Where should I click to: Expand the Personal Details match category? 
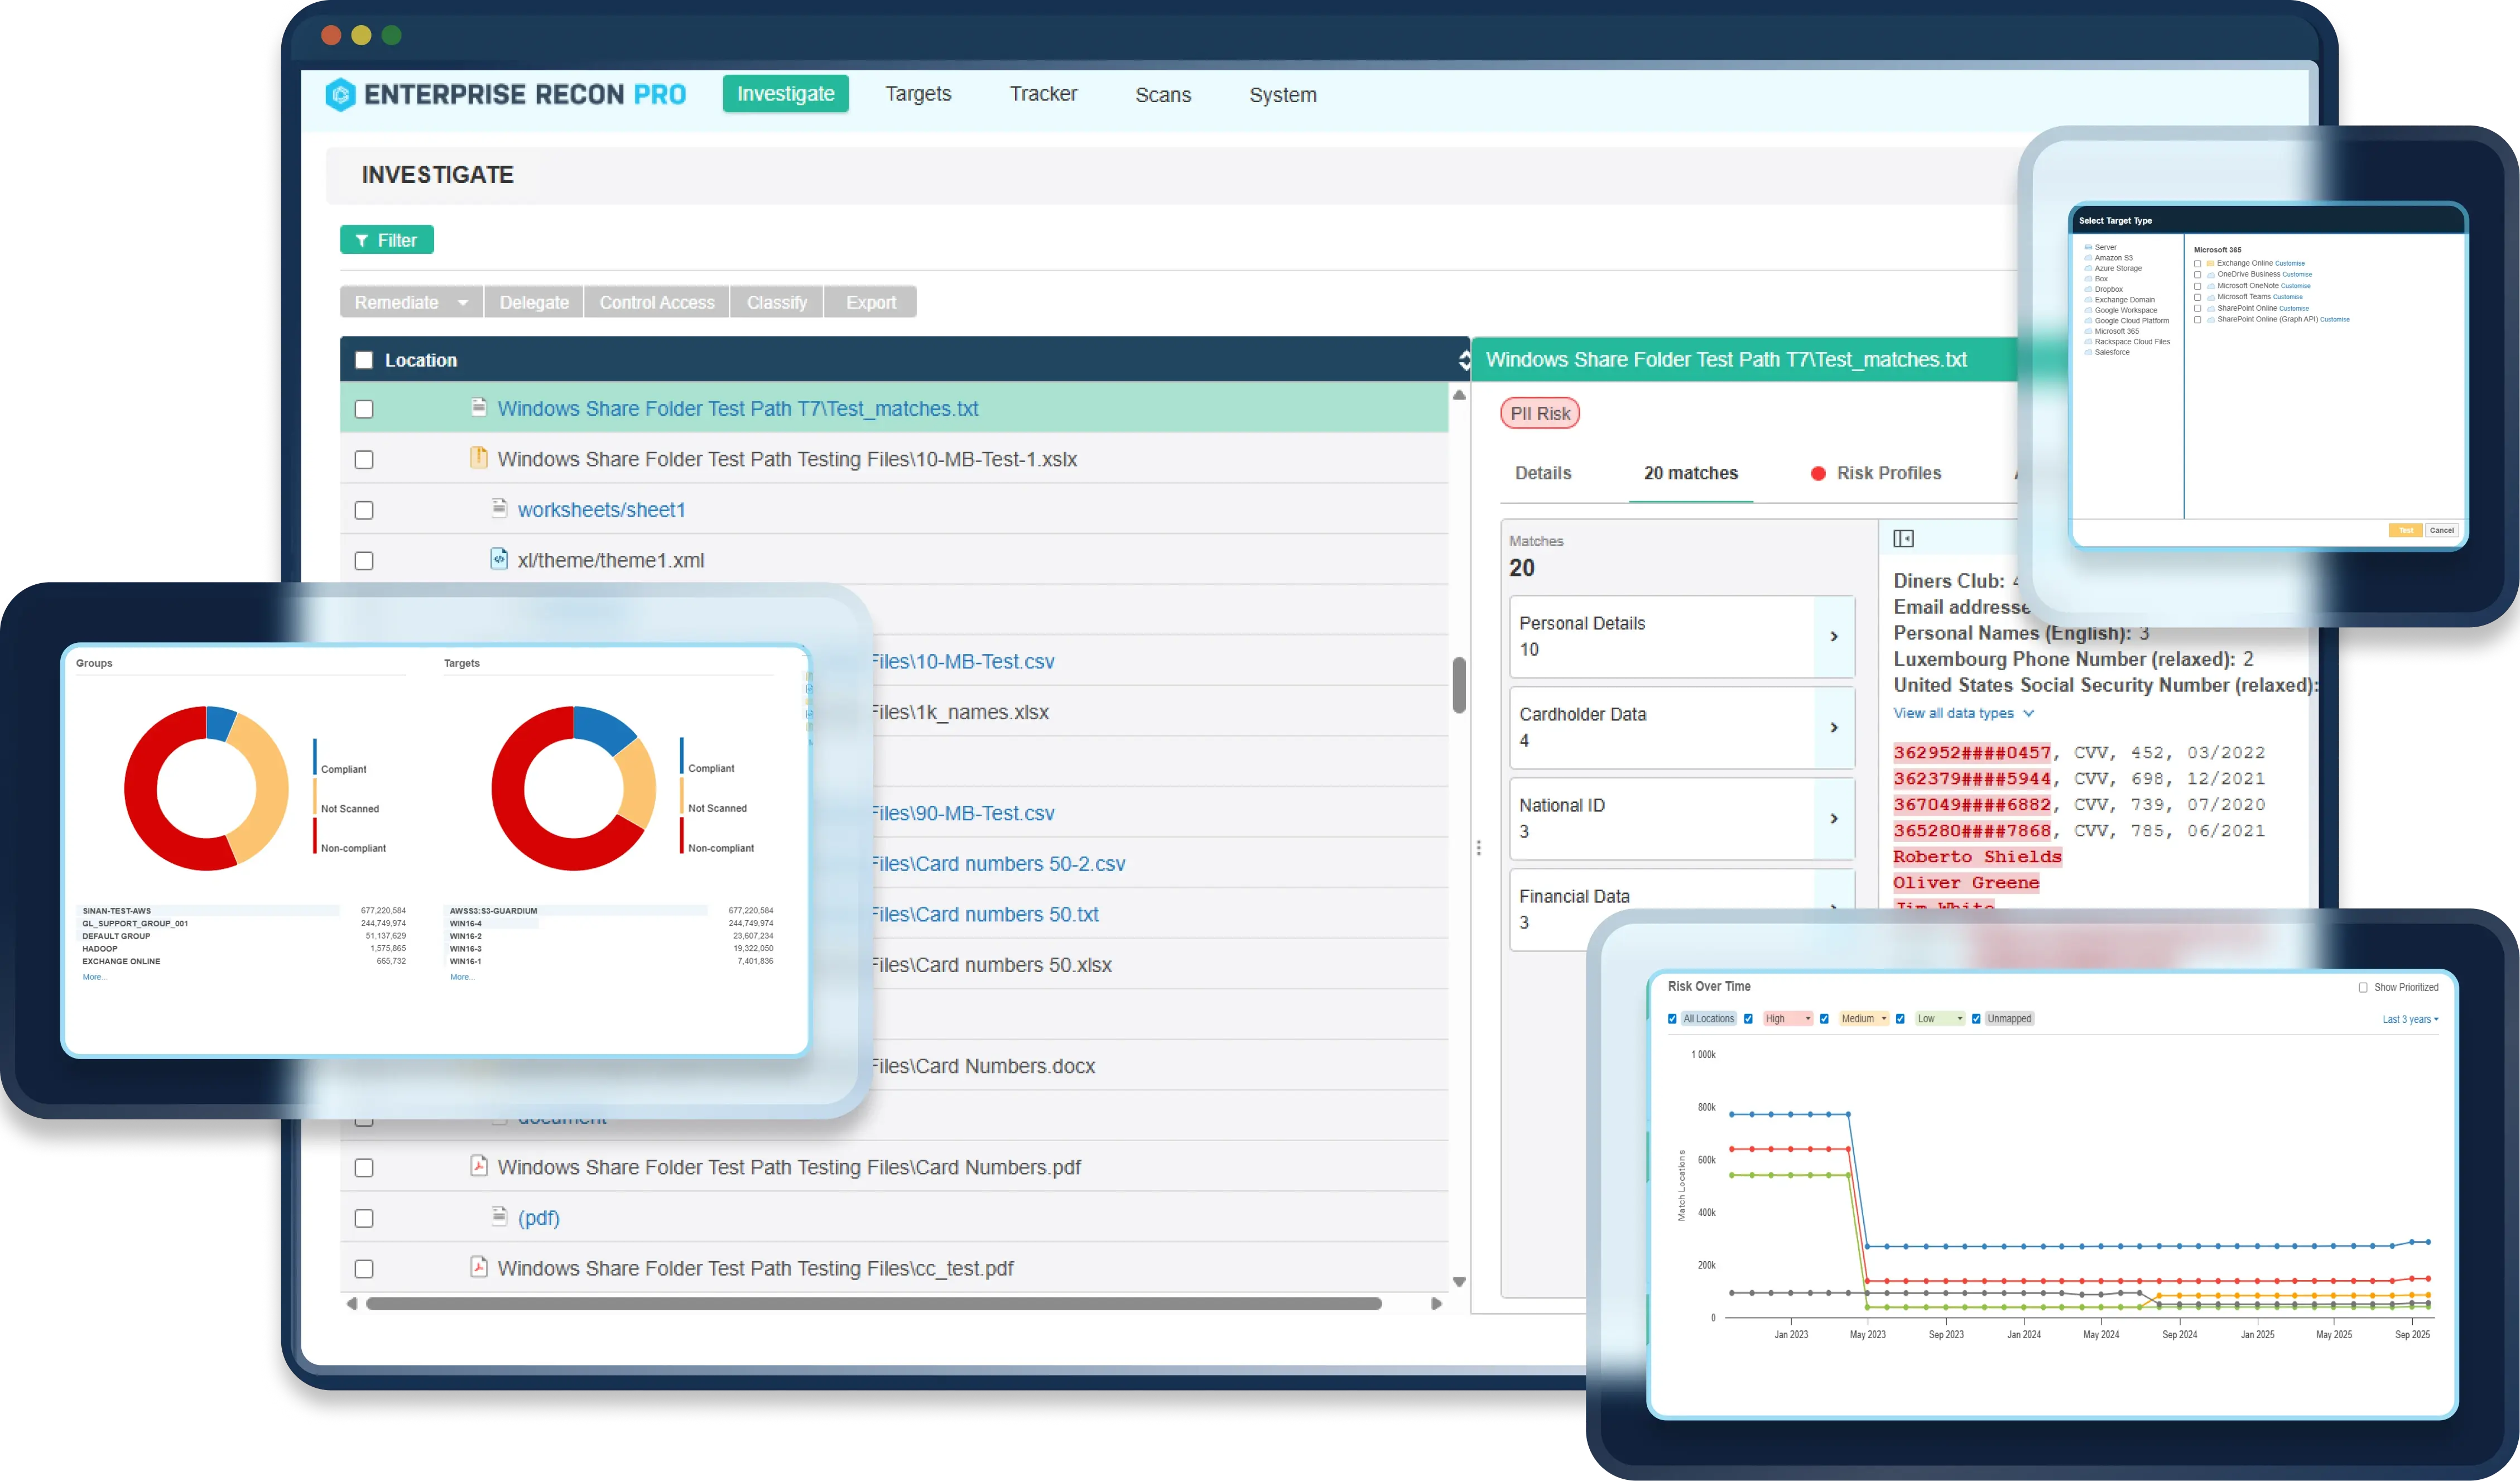click(1833, 637)
